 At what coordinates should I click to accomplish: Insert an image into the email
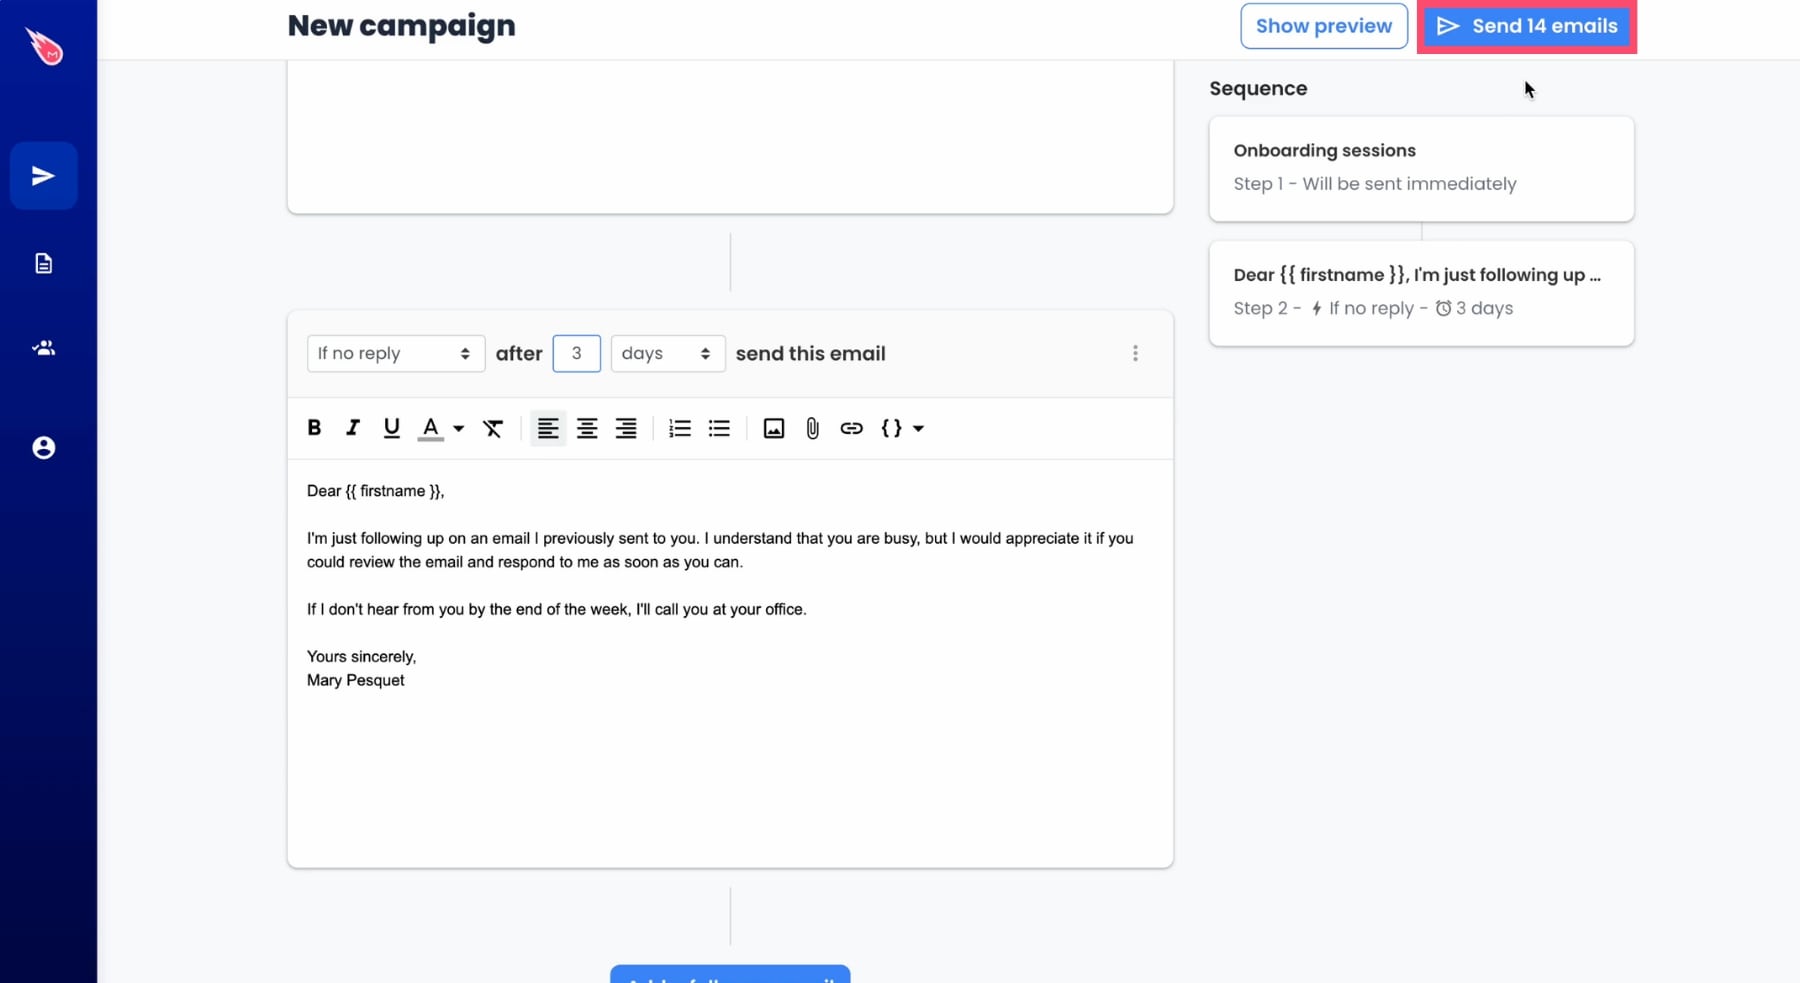pos(773,428)
